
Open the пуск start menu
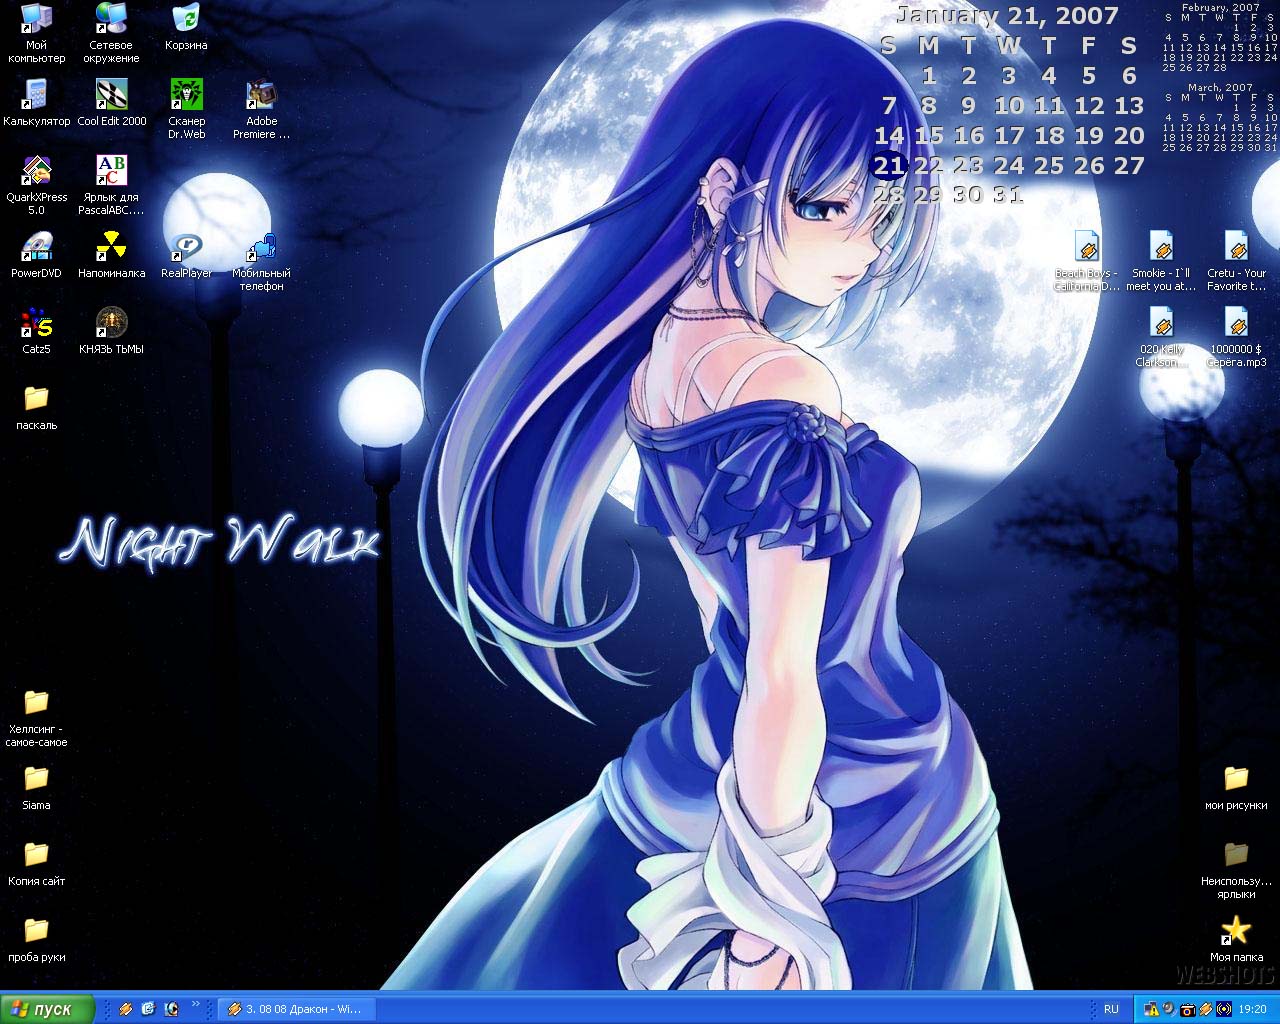[x=48, y=1009]
